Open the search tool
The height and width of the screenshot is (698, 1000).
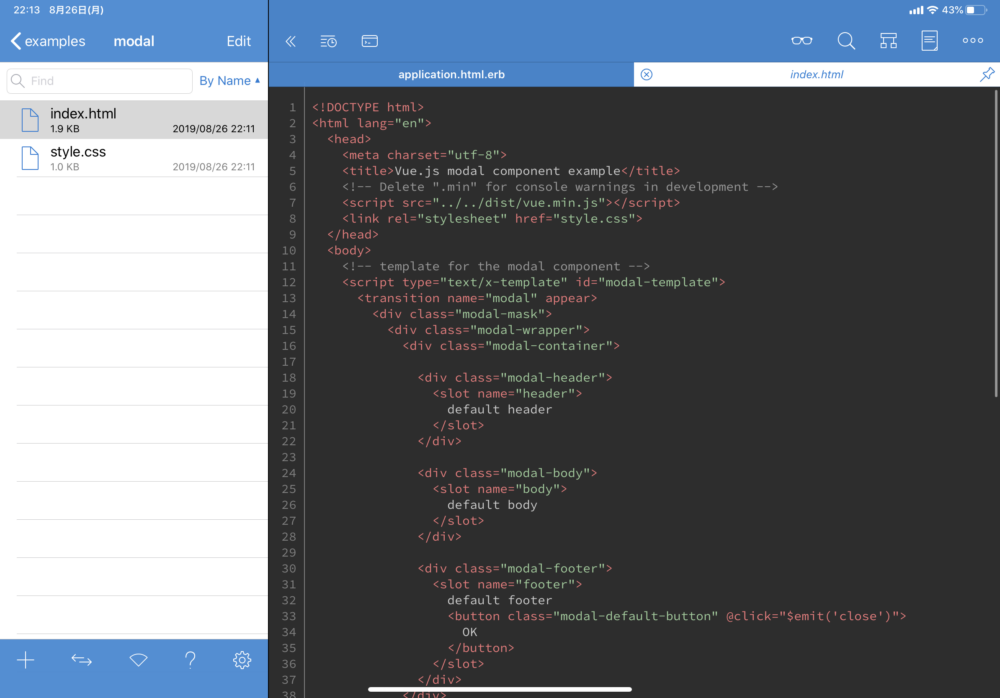click(845, 41)
